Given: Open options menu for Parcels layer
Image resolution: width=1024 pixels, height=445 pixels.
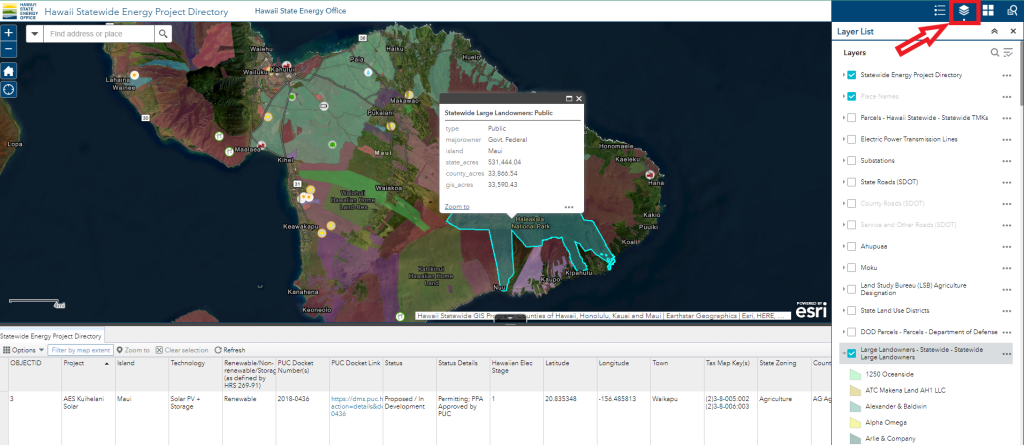Looking at the screenshot, I should (x=1006, y=118).
